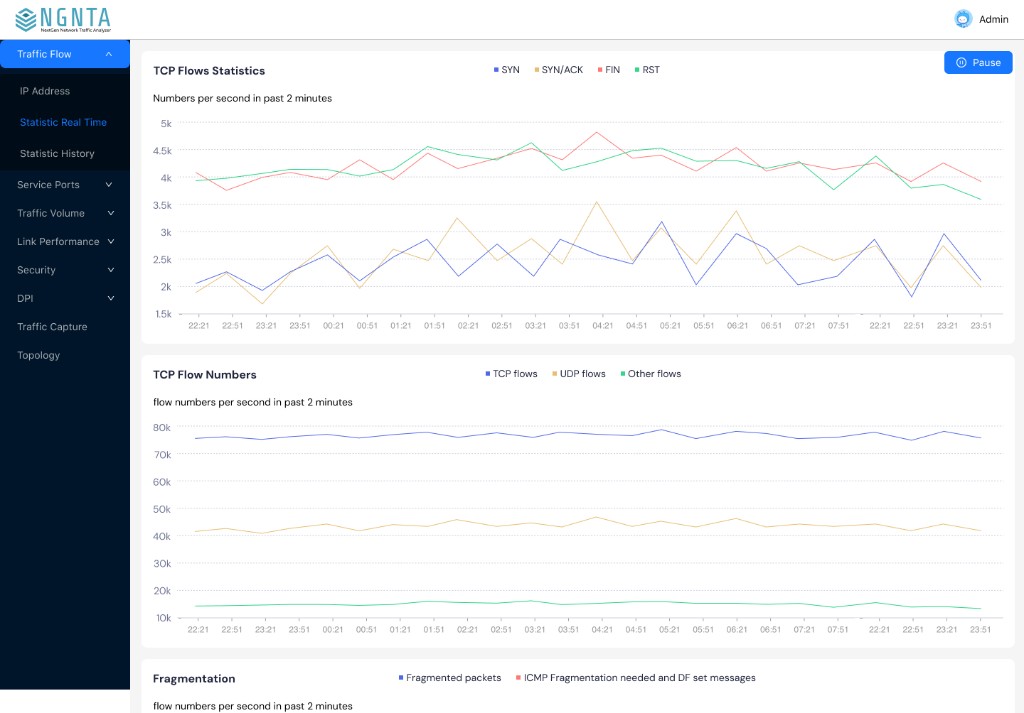1024x713 pixels.
Task: Toggle SYN/ACK series in legend
Action: [x=558, y=70]
